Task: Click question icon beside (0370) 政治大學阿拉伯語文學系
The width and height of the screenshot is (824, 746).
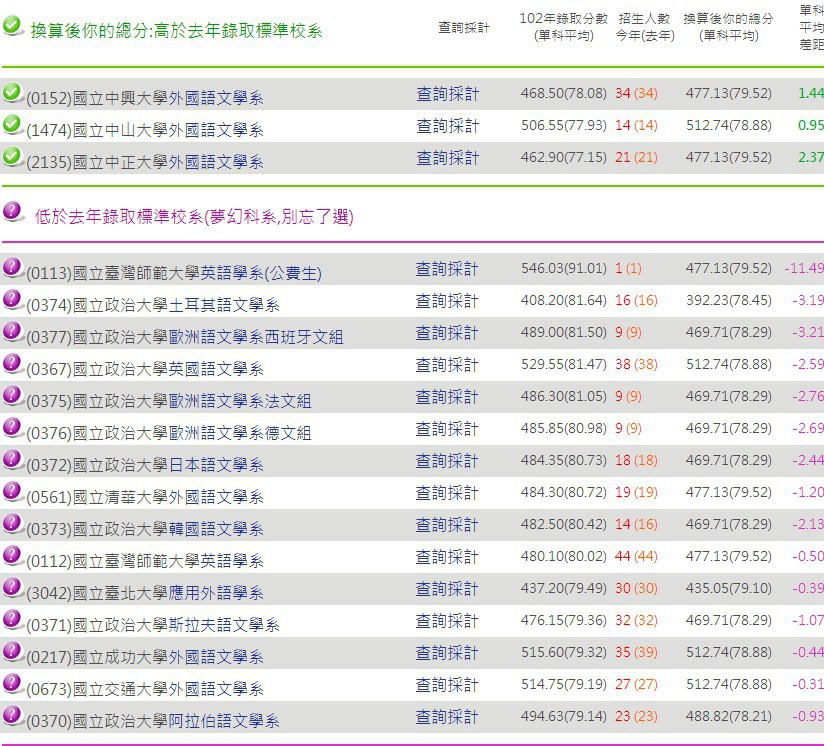Action: pyautogui.click(x=12, y=717)
